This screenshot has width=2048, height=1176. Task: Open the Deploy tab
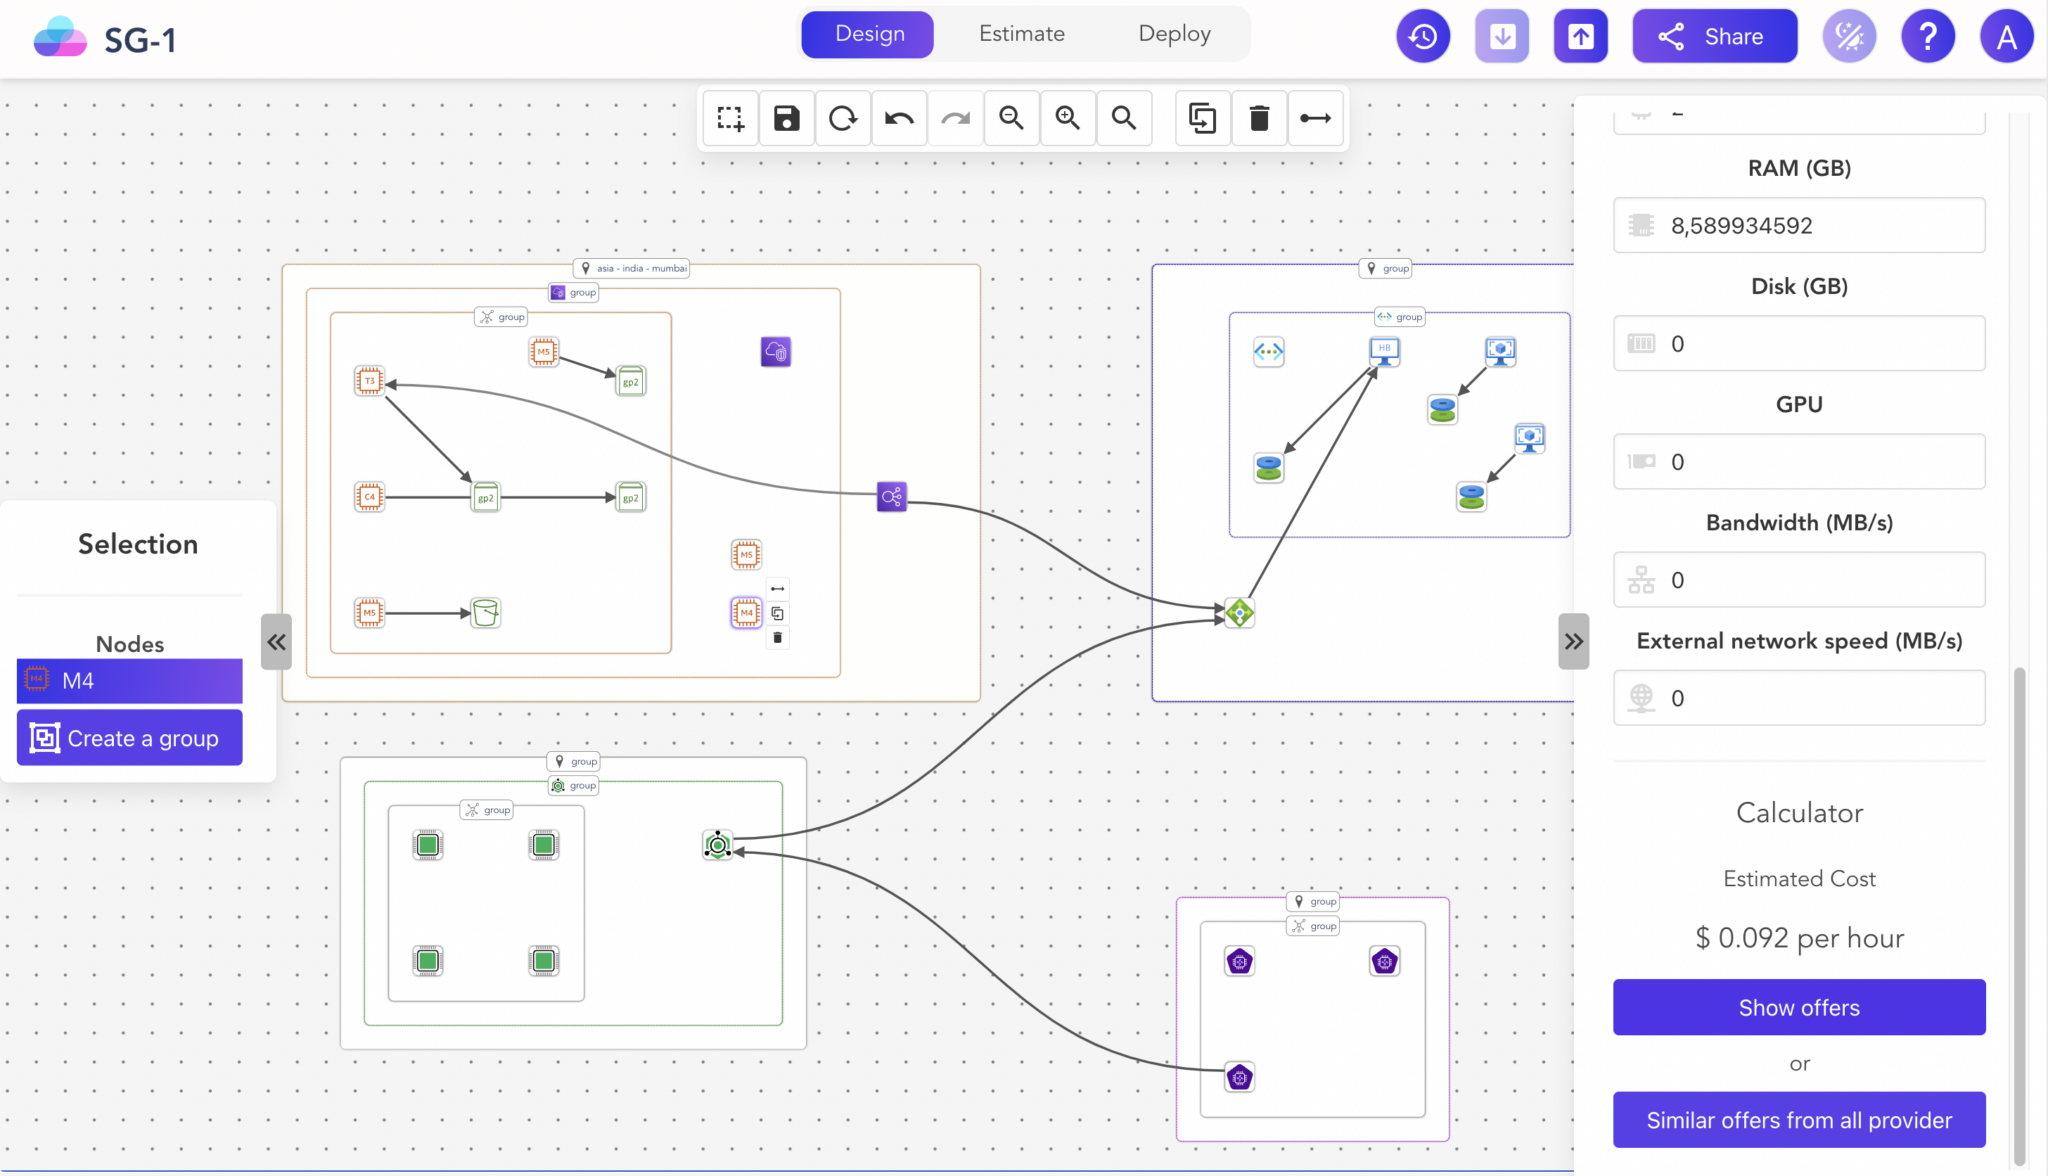[x=1173, y=33]
